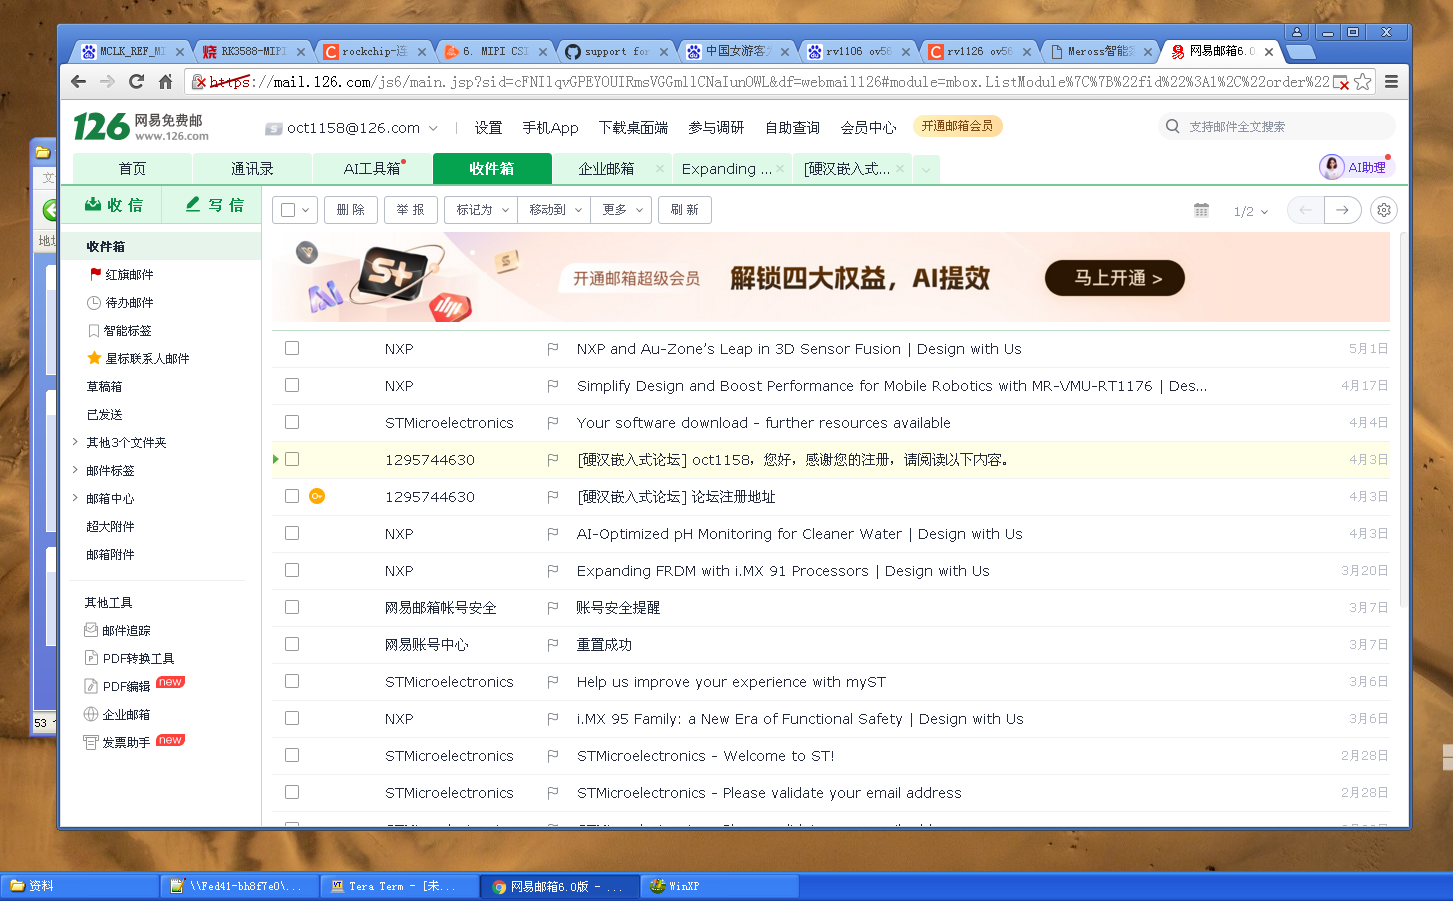Tick the select-all checkbox in toolbar

[x=288, y=210]
